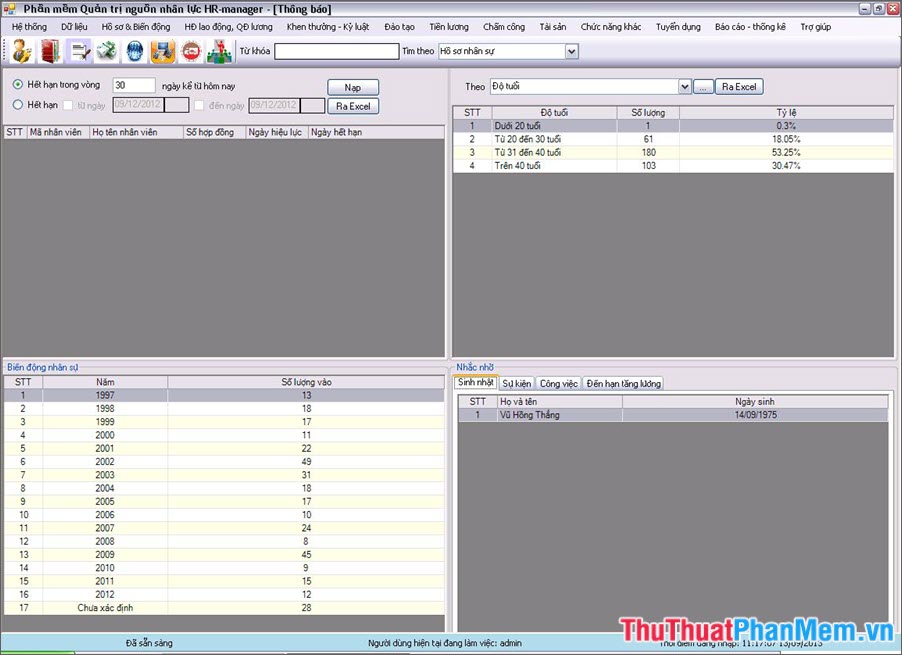Select the organization chart toolbar icon
The height and width of the screenshot is (655, 902).
[218, 50]
